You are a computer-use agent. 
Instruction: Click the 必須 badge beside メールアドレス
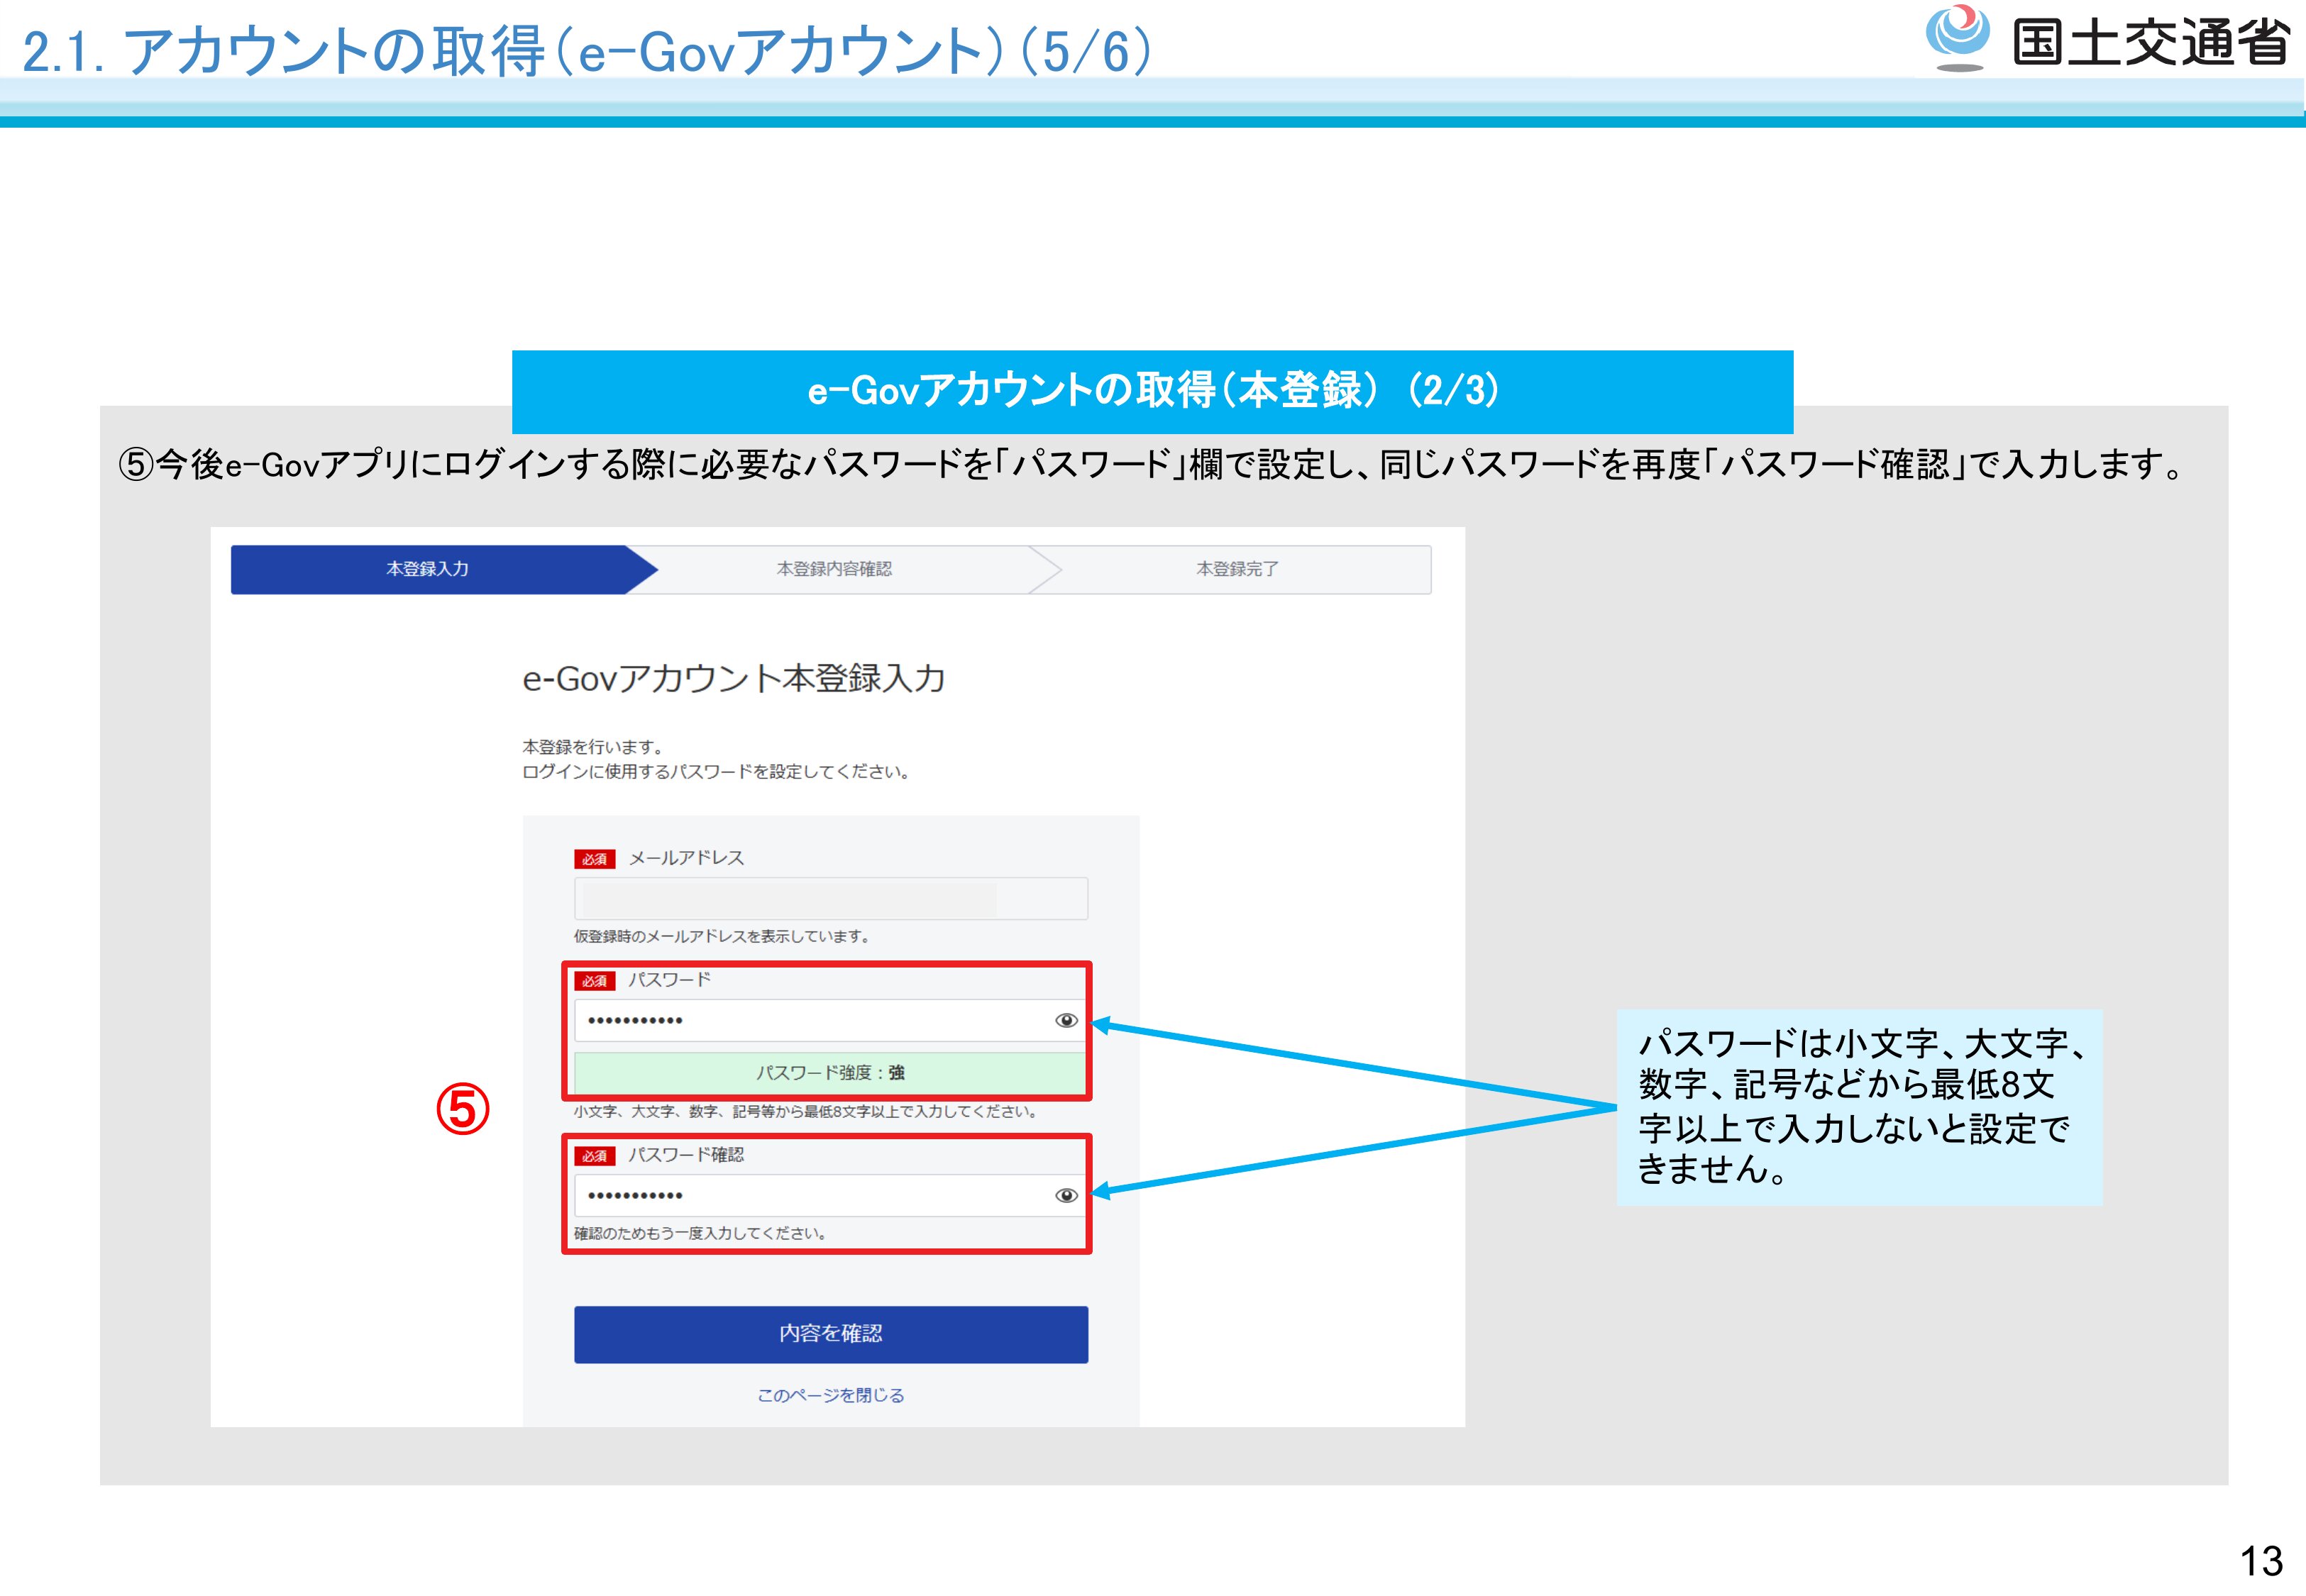(594, 859)
